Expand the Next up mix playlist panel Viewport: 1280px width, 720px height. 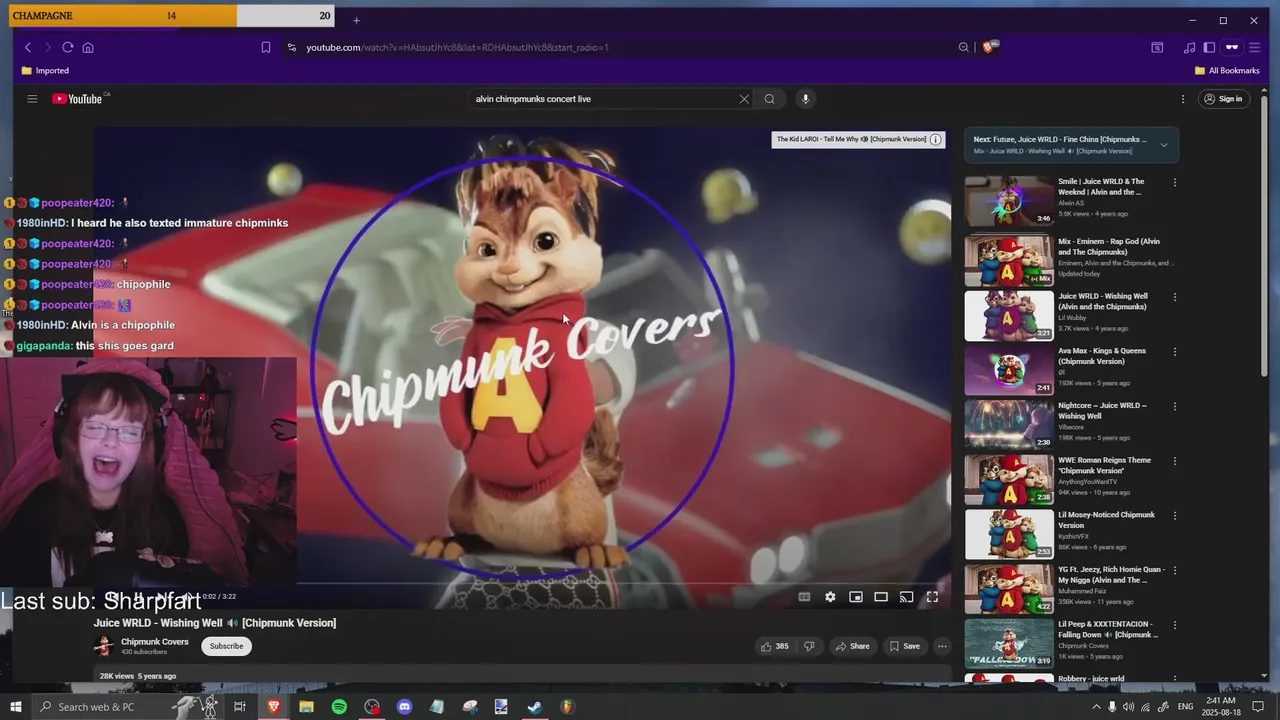(1164, 145)
